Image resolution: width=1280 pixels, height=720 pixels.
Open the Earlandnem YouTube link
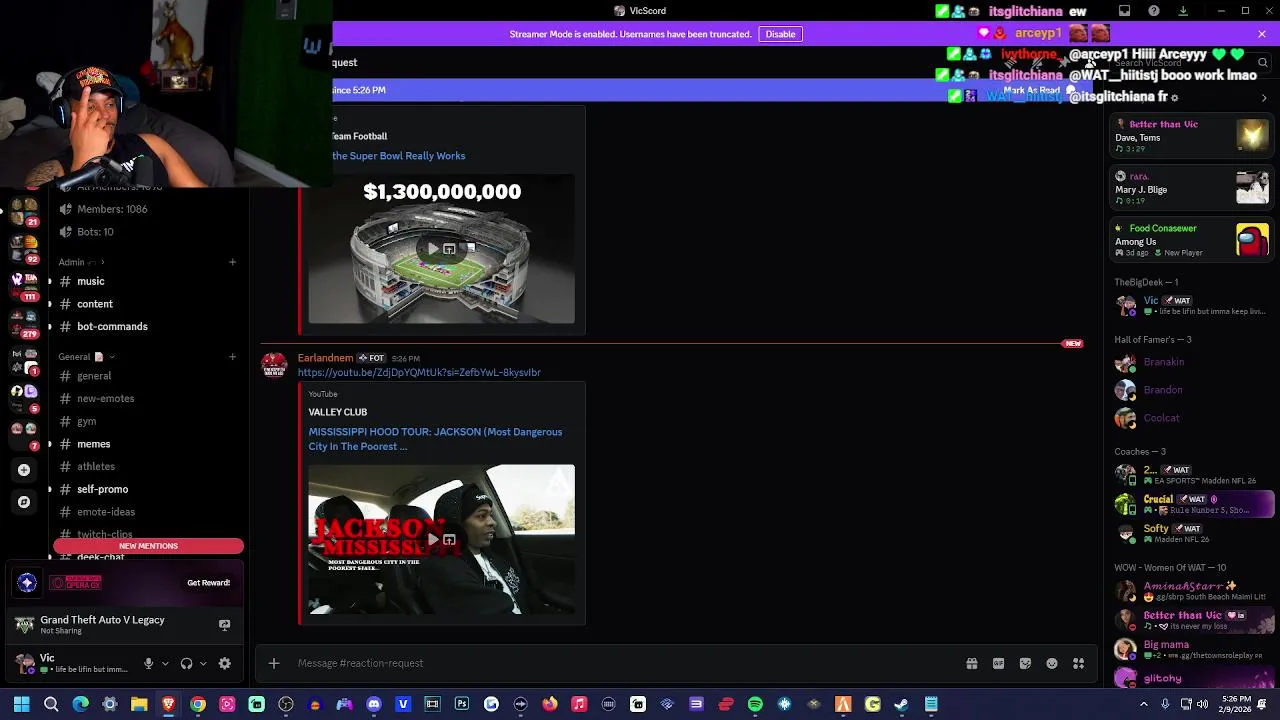(419, 372)
